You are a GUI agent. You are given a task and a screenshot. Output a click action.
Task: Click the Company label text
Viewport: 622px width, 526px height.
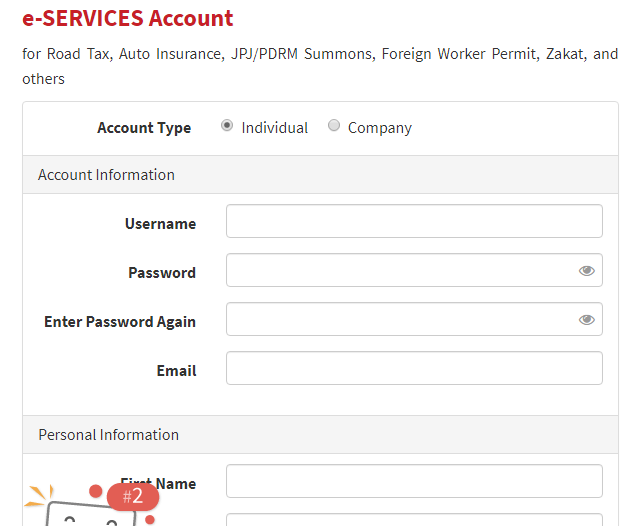coord(380,128)
